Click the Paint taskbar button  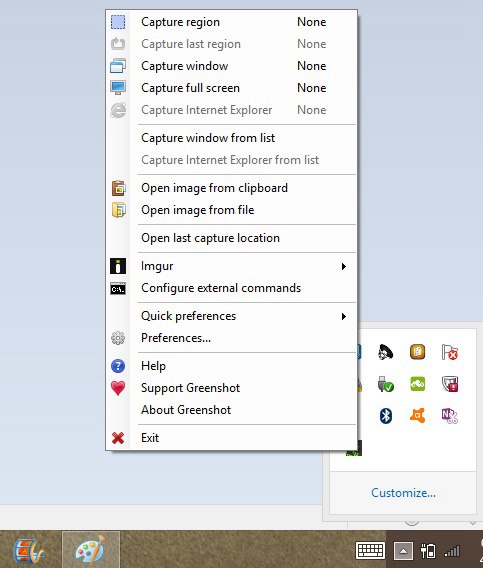point(91,550)
